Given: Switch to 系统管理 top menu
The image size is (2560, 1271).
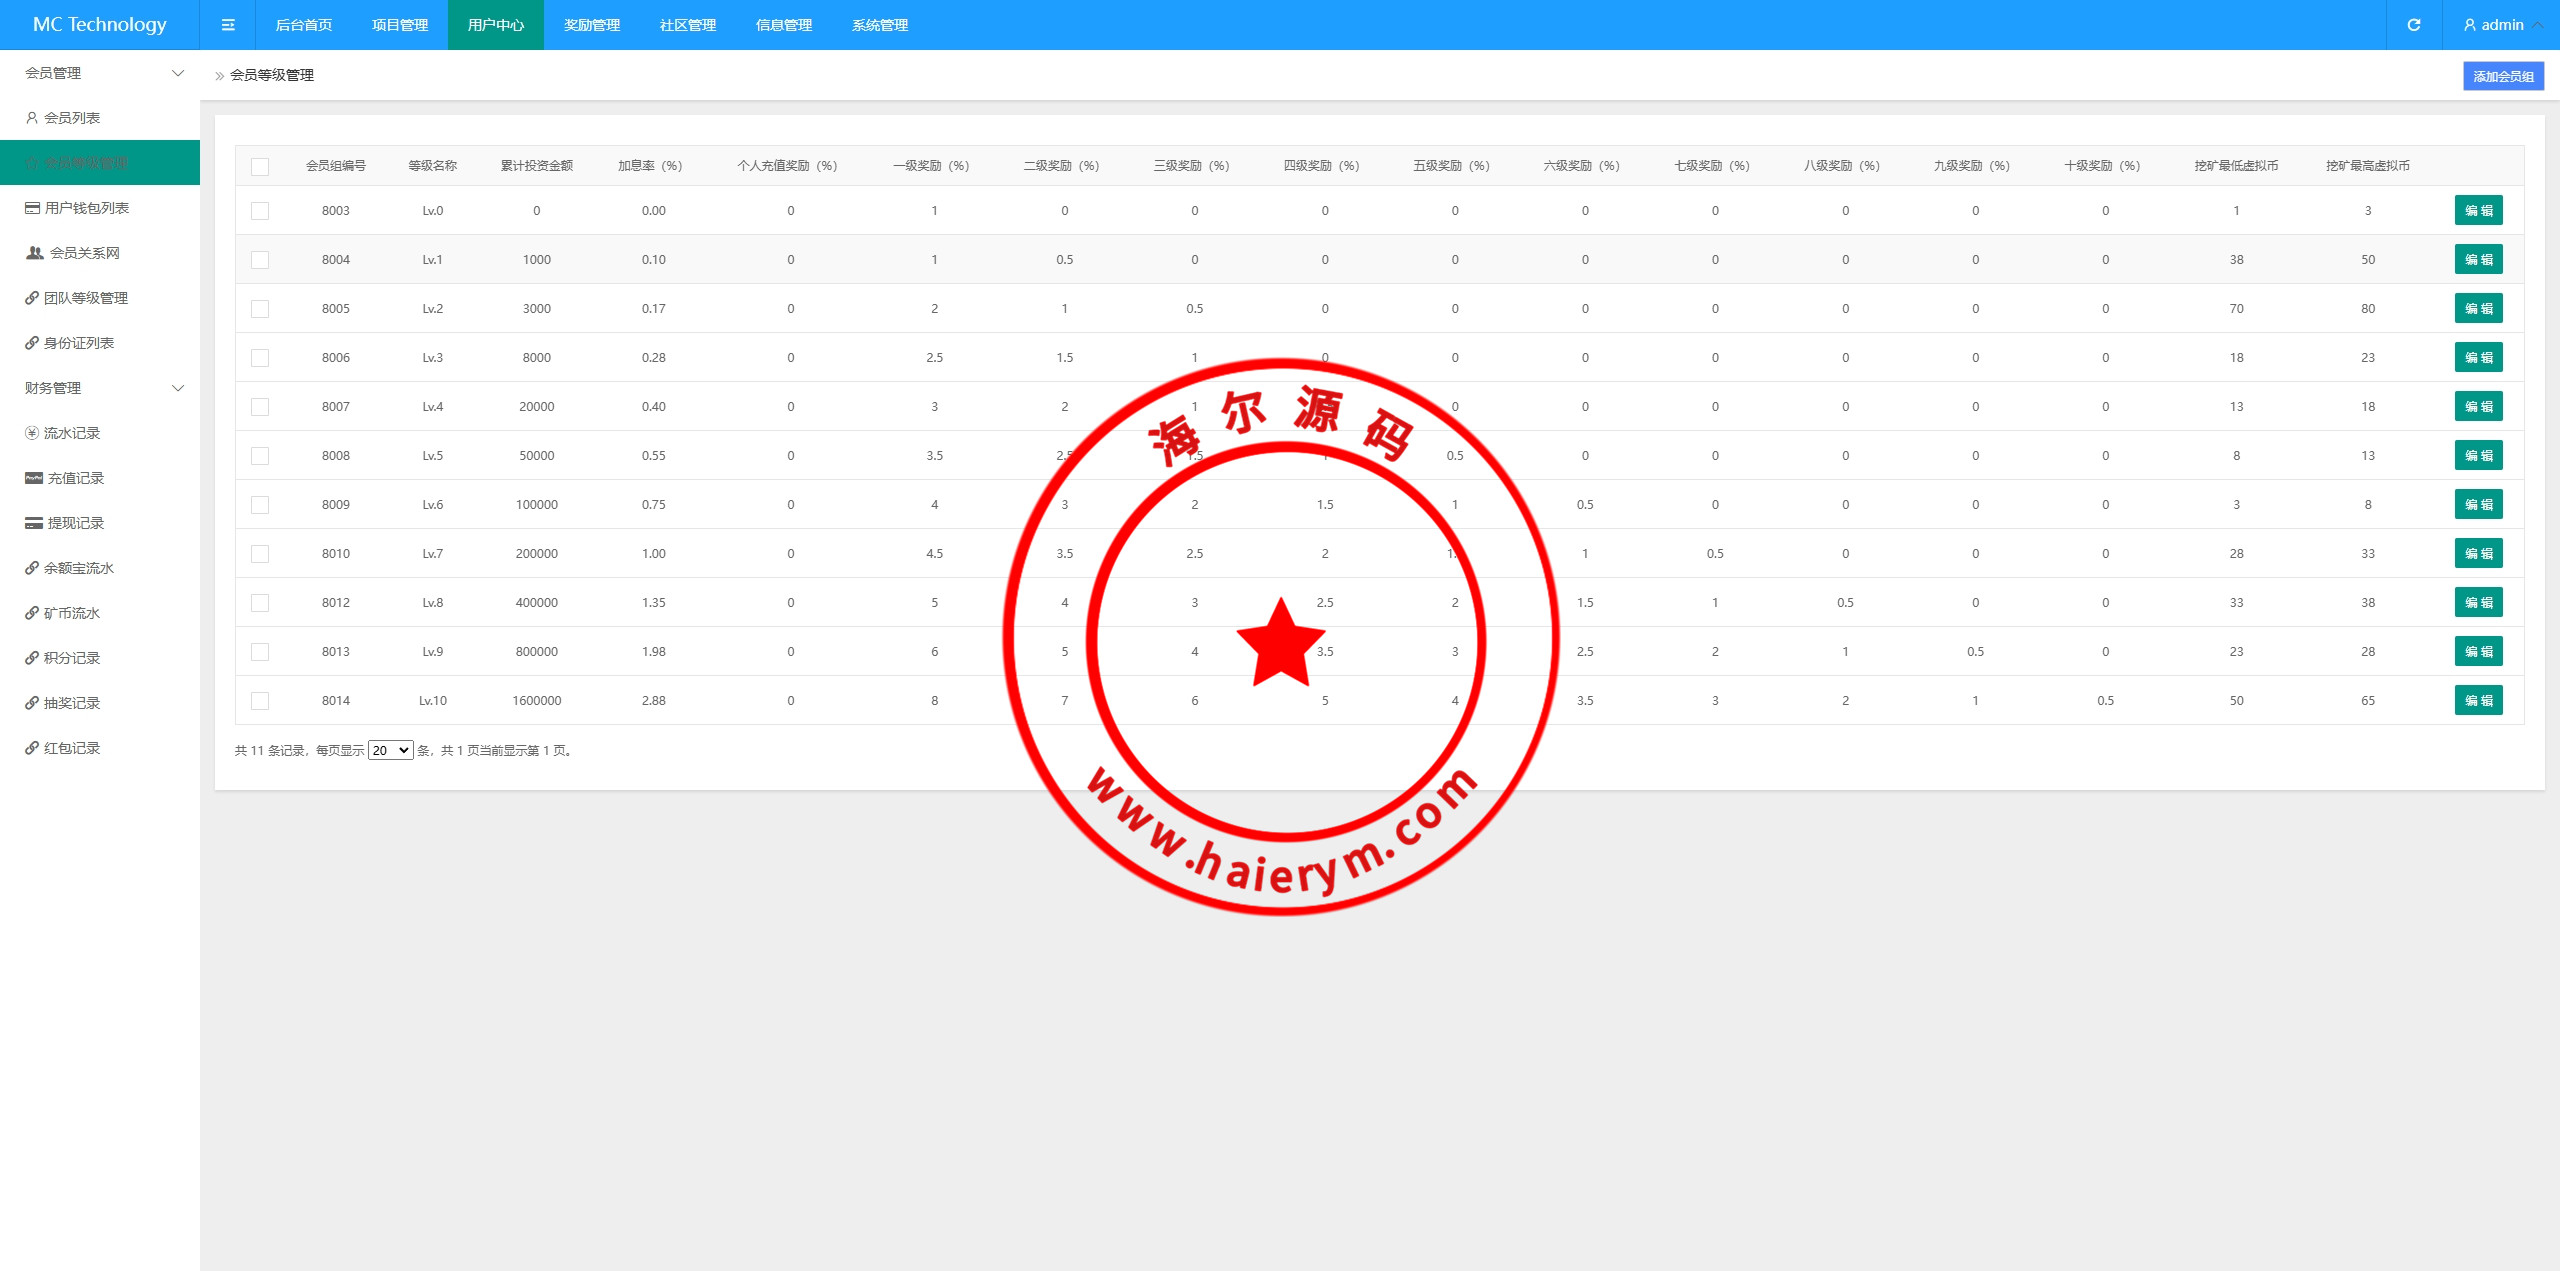Looking at the screenshot, I should [x=880, y=25].
